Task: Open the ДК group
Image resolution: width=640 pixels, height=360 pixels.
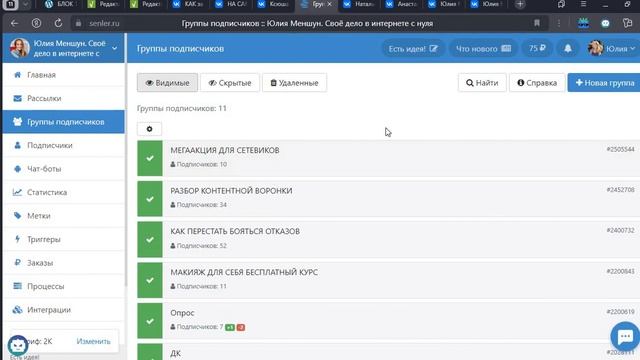Action: tap(176, 353)
